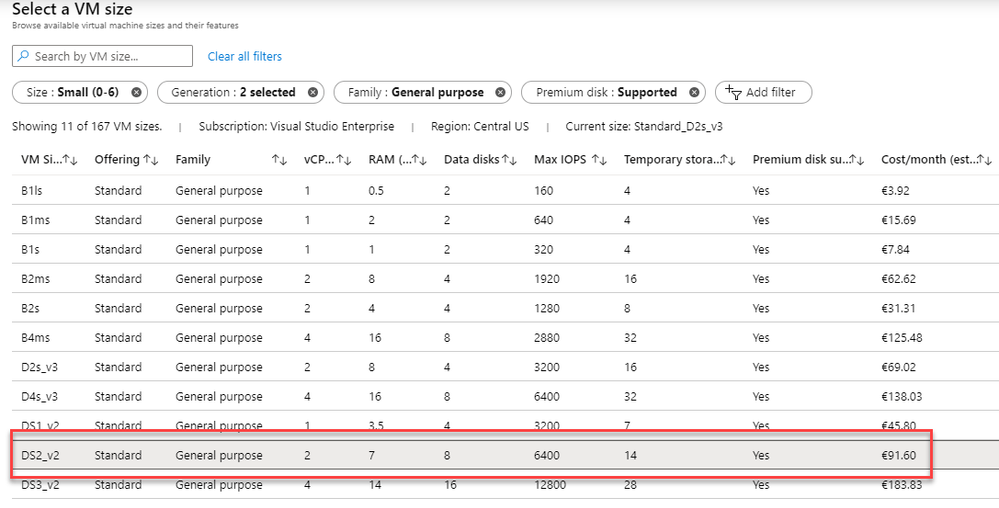The width and height of the screenshot is (999, 508).
Task: Remove the Premium disk Supported filter
Action: (694, 92)
